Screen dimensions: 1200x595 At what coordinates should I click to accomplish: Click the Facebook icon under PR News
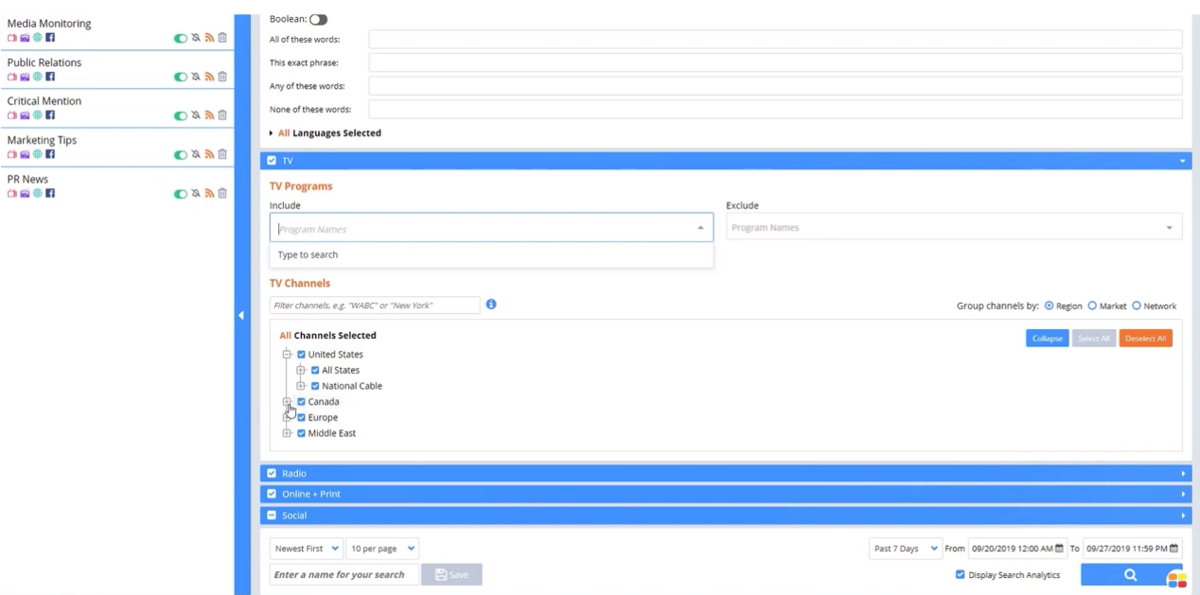[x=50, y=193]
